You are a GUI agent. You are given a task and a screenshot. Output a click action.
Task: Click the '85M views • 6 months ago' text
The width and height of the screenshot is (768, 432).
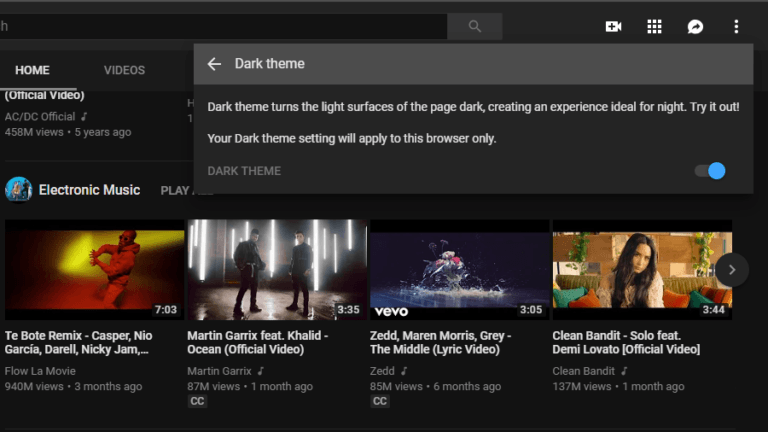pos(435,386)
